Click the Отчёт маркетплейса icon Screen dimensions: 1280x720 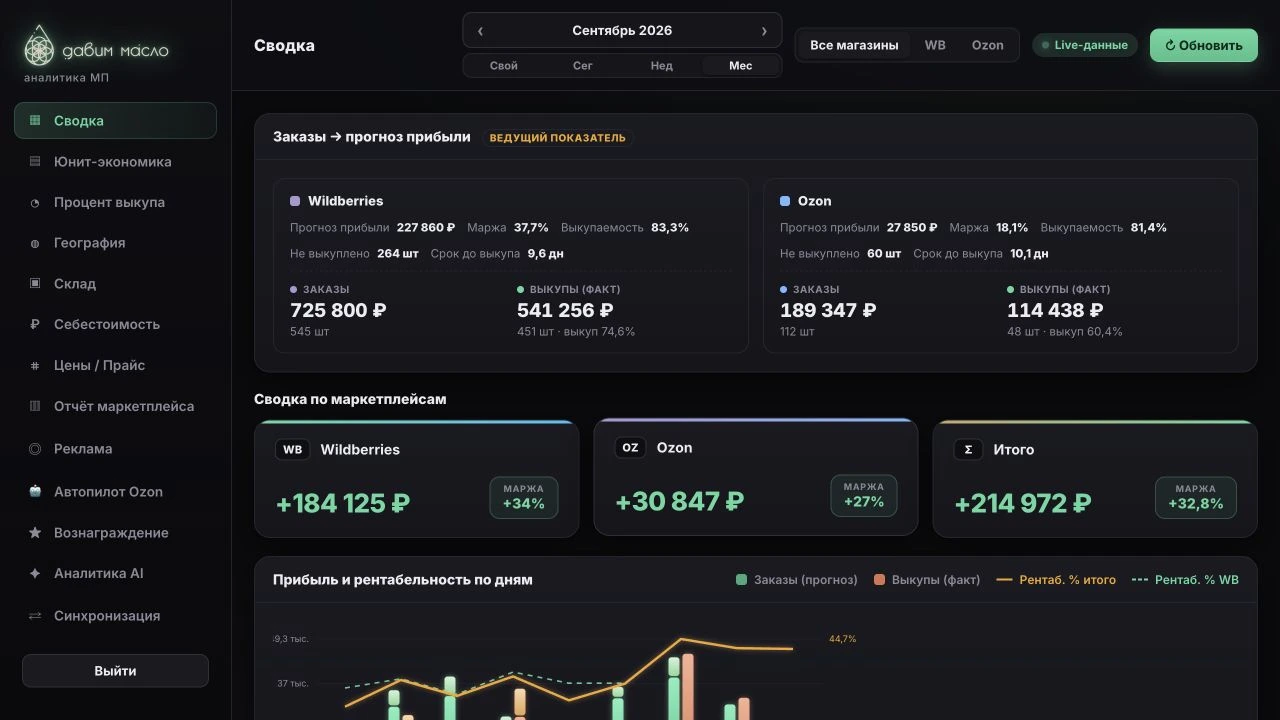point(35,407)
